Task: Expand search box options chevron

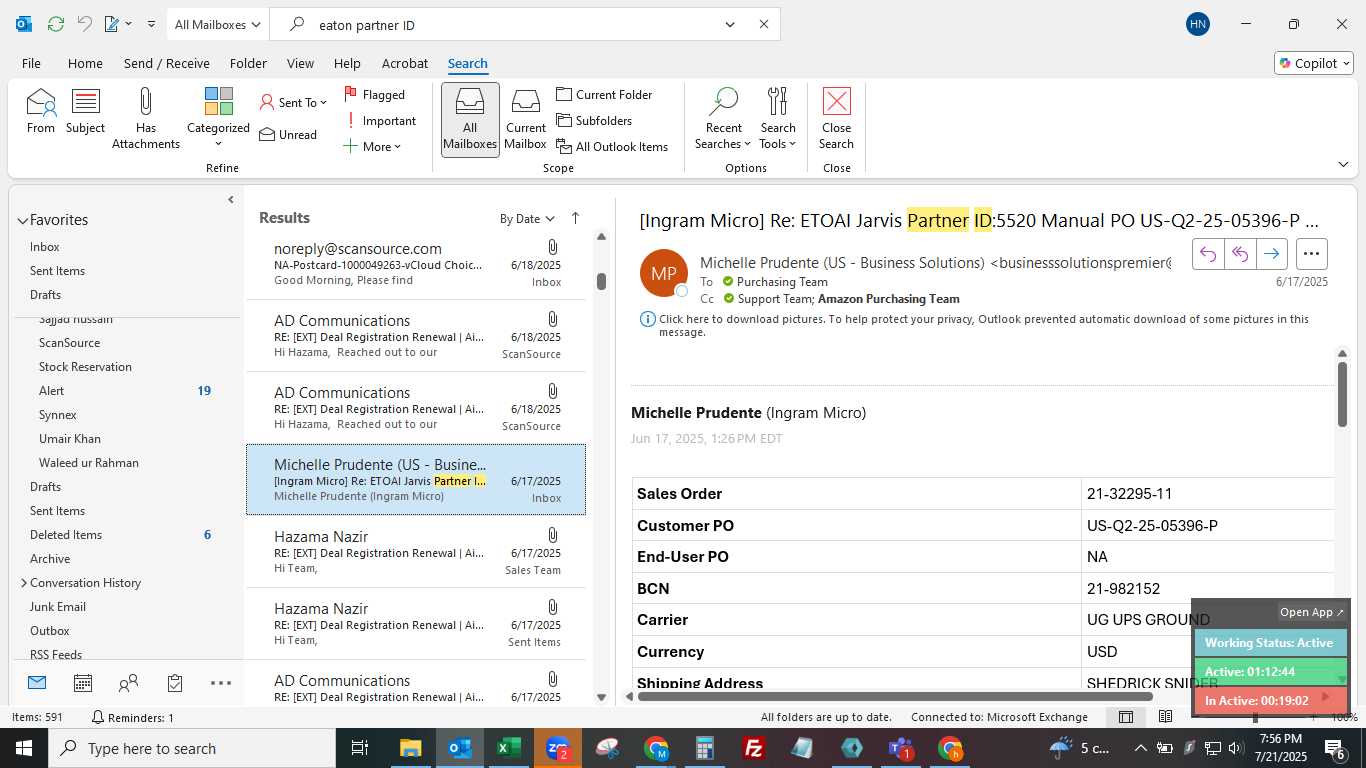Action: tap(730, 24)
